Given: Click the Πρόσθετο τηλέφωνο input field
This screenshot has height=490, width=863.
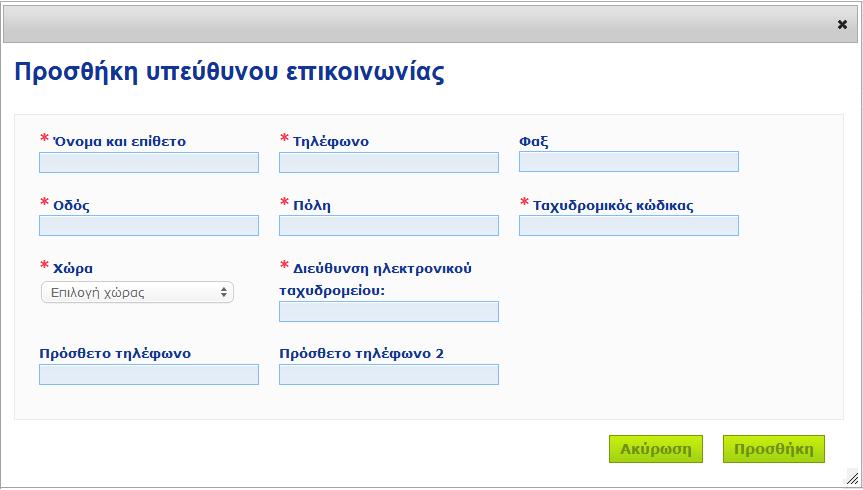Looking at the screenshot, I should (x=149, y=374).
